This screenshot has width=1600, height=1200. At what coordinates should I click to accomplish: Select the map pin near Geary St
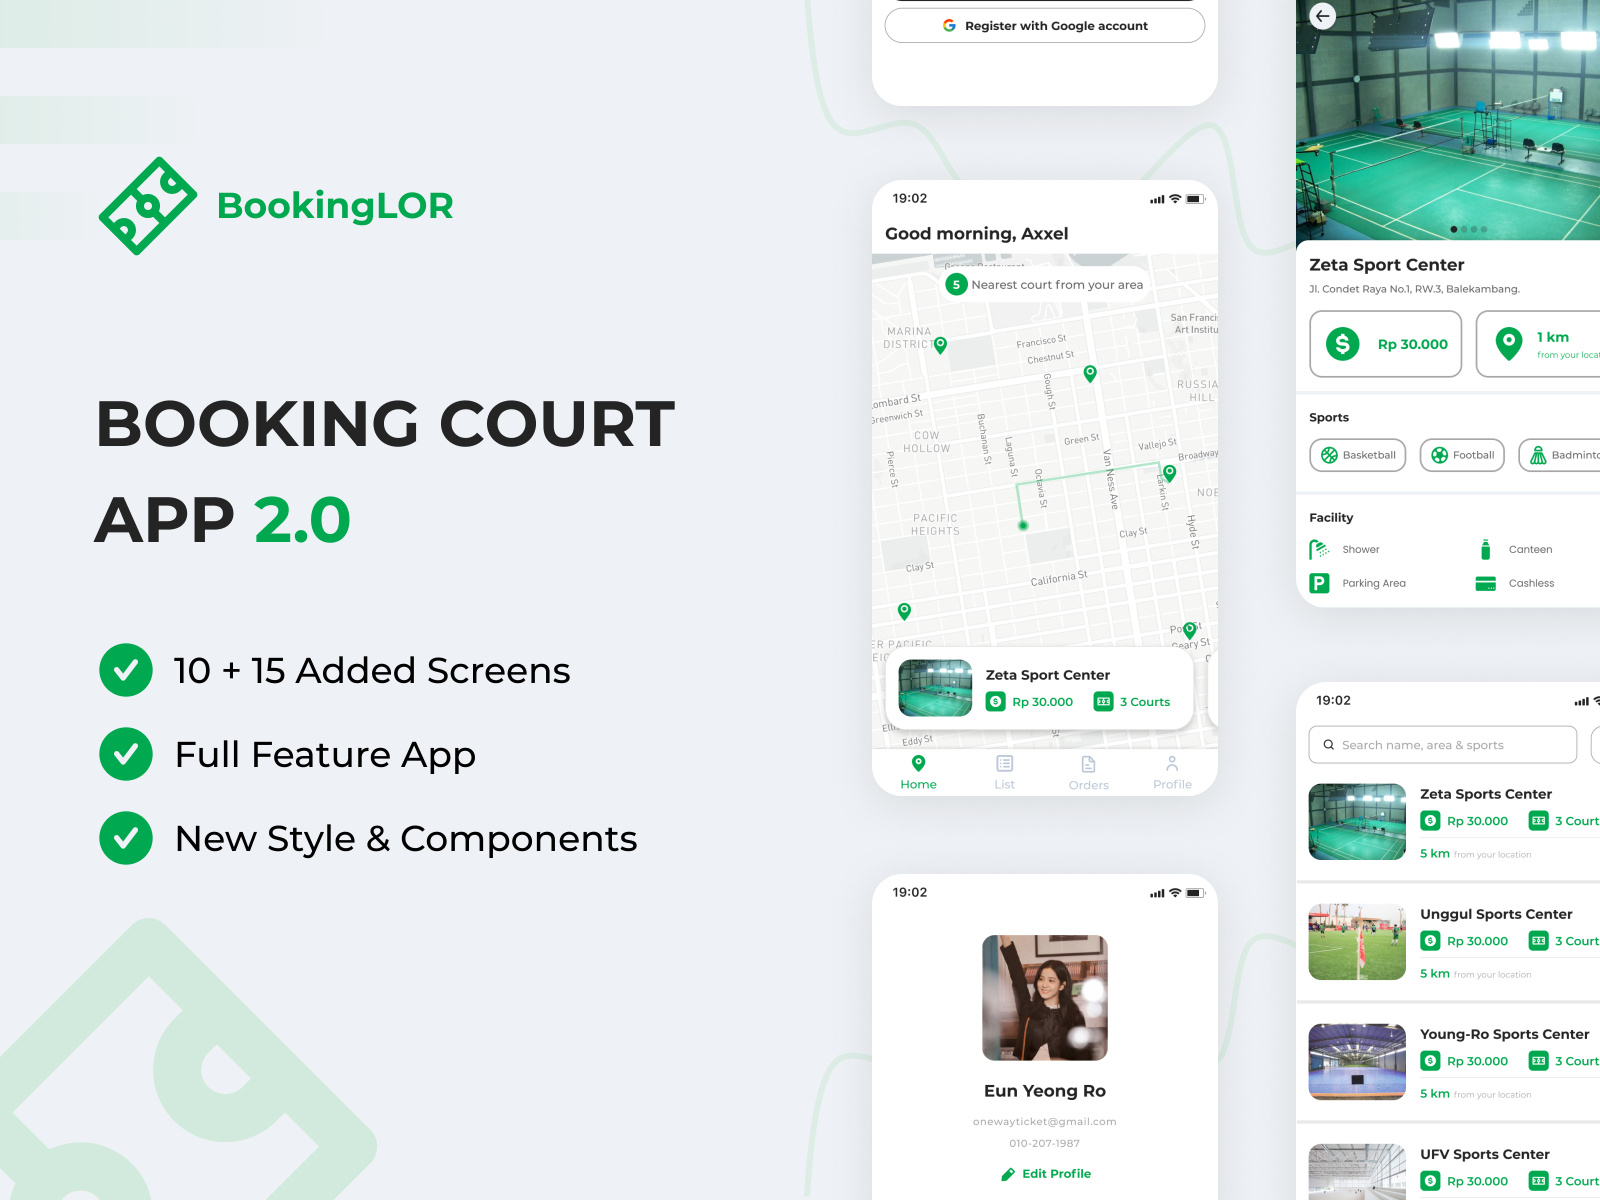click(x=1189, y=631)
